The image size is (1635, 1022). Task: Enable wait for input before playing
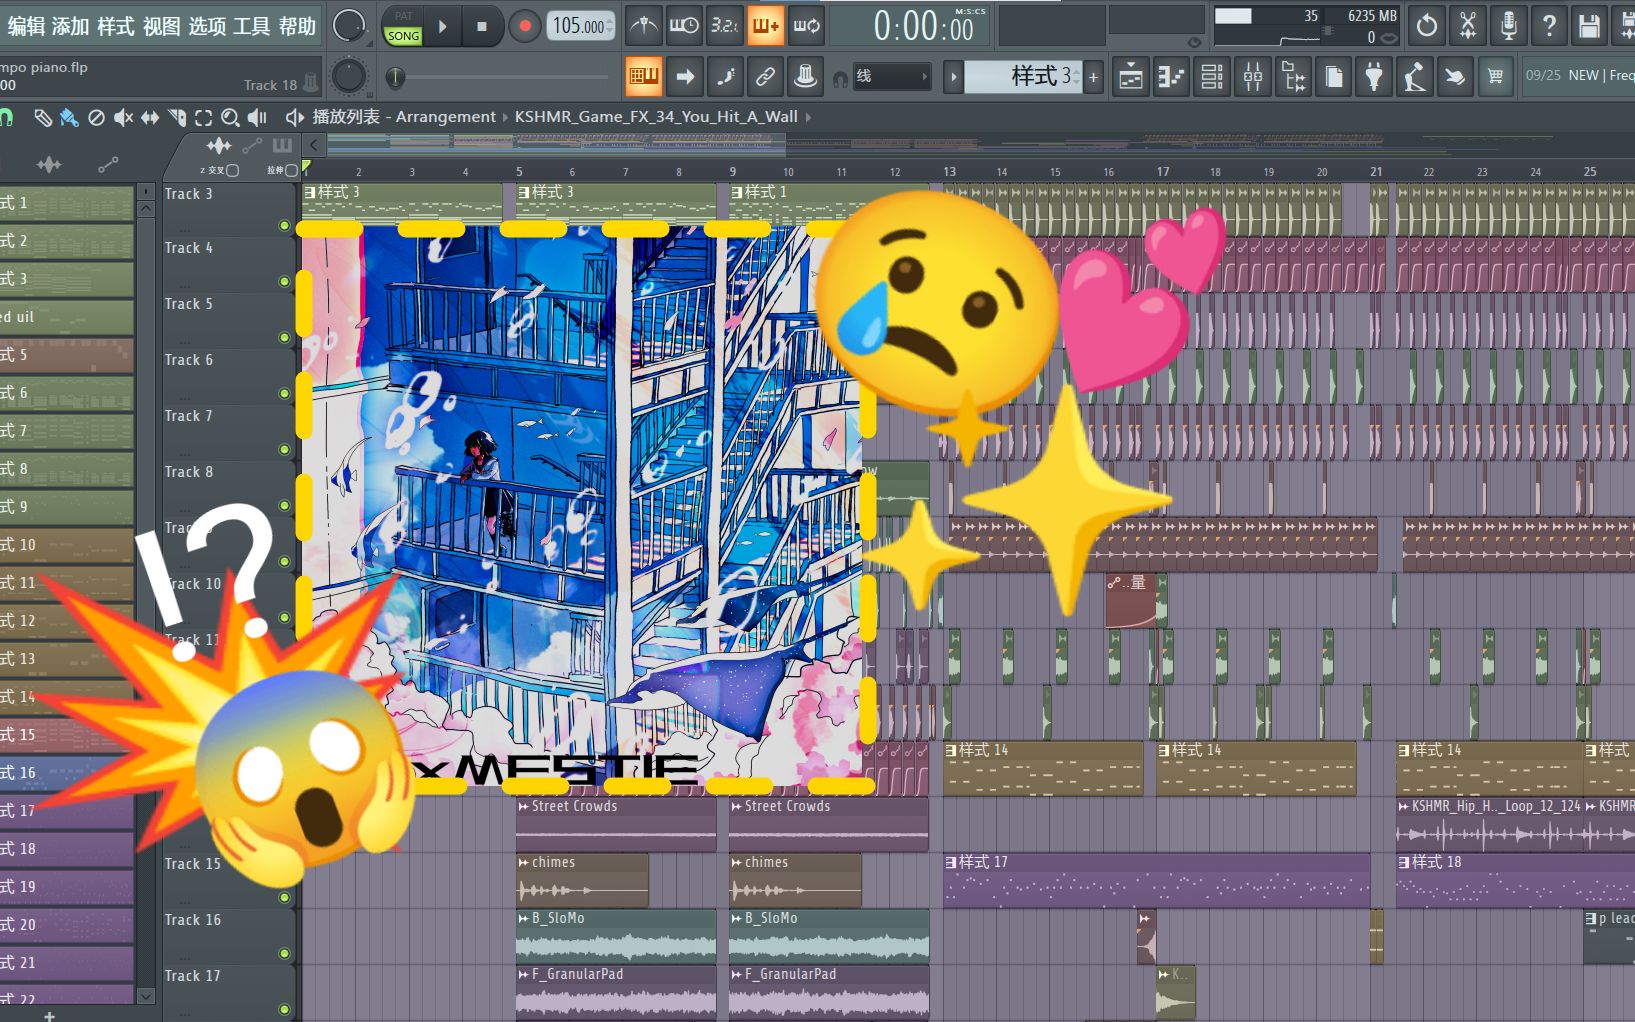pos(684,26)
